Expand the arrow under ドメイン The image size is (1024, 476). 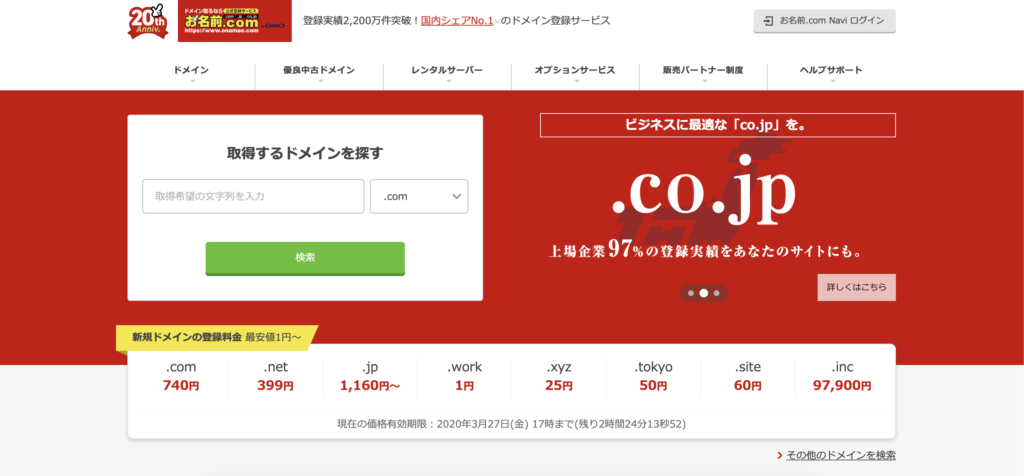192,82
